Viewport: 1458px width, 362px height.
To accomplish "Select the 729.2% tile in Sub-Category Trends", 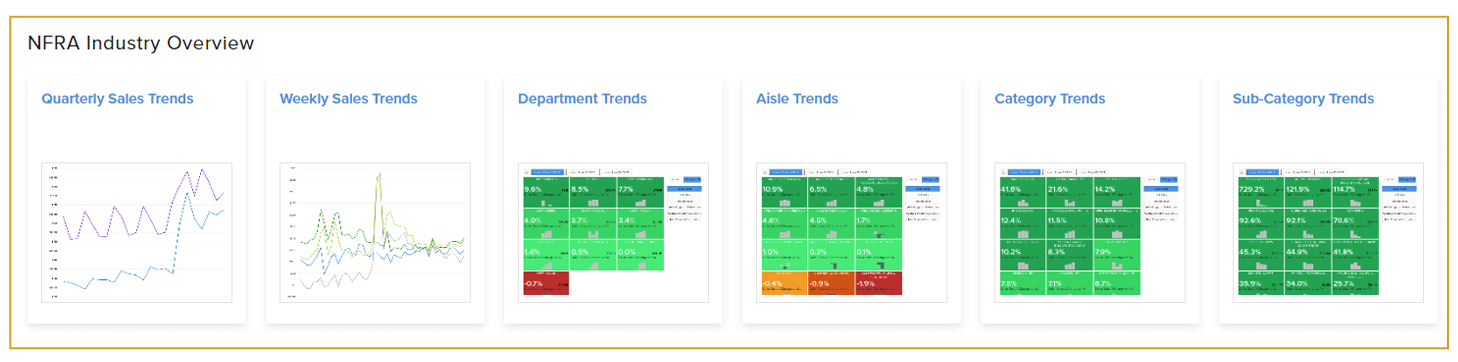I will (1261, 192).
